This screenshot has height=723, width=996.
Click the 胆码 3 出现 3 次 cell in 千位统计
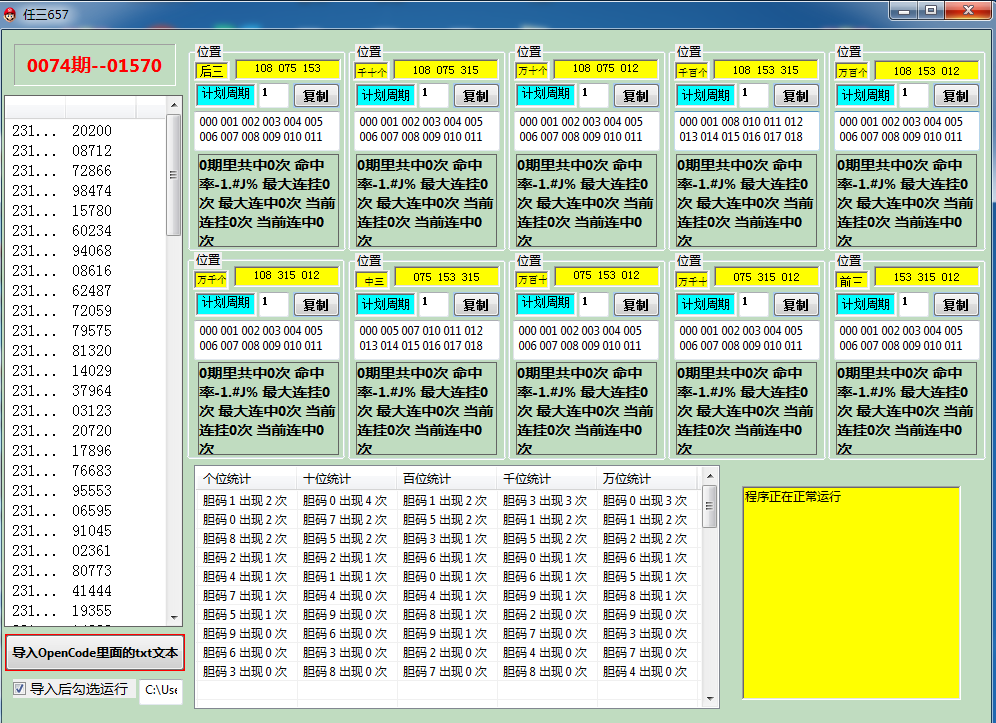[545, 501]
